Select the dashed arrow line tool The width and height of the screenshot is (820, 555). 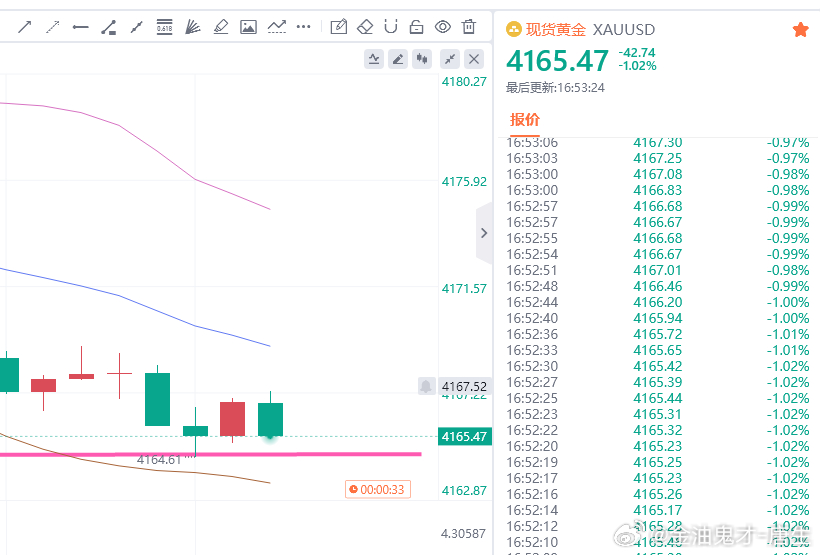point(52,27)
